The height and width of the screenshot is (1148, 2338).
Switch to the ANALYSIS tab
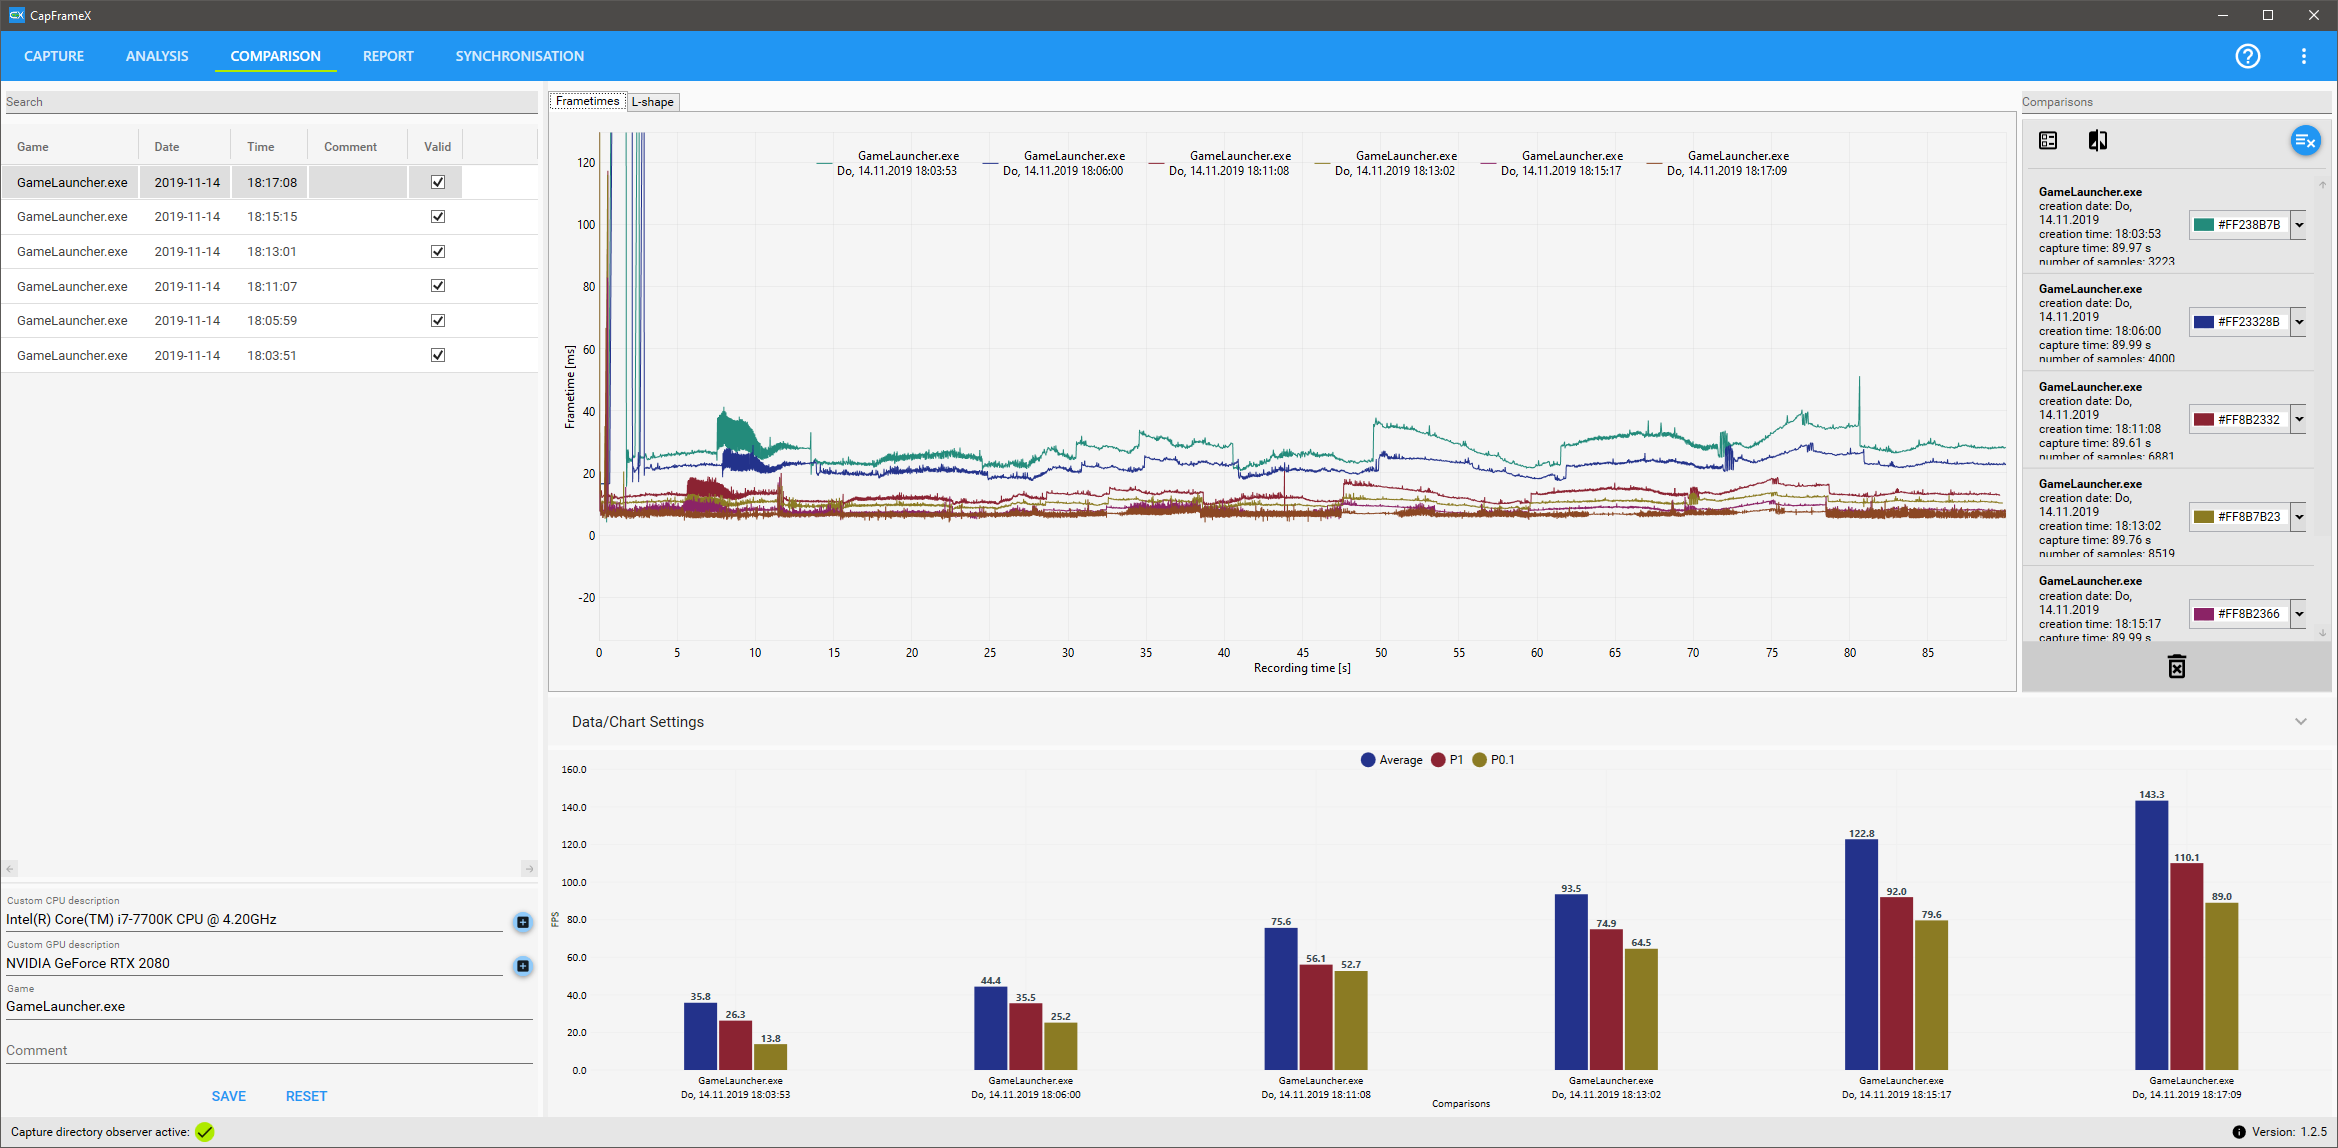coord(156,56)
